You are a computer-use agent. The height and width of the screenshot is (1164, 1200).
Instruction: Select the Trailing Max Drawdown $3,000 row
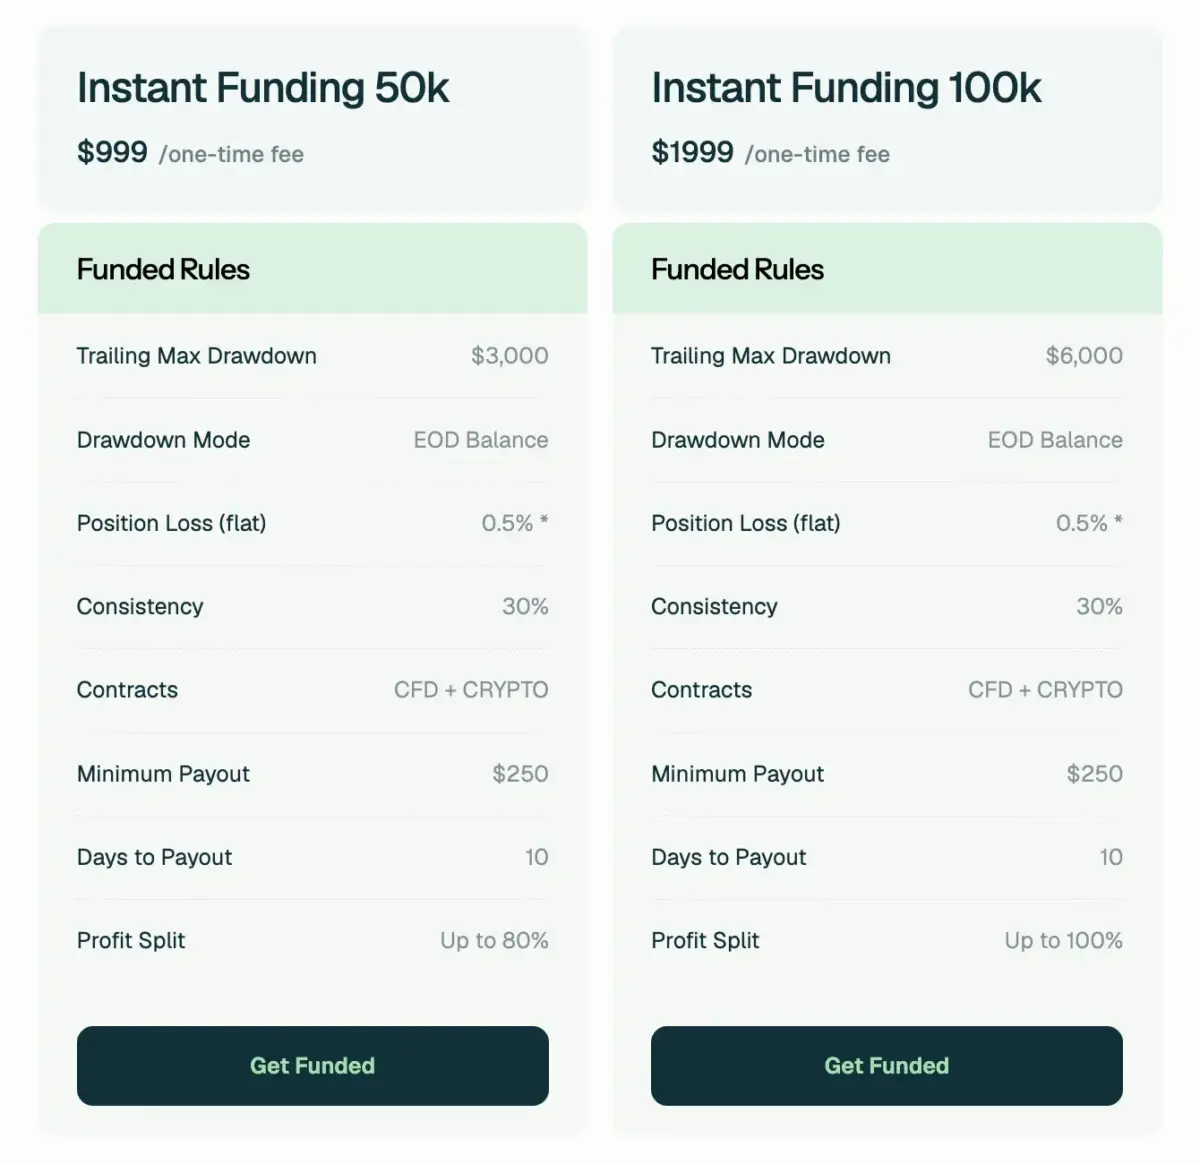312,356
